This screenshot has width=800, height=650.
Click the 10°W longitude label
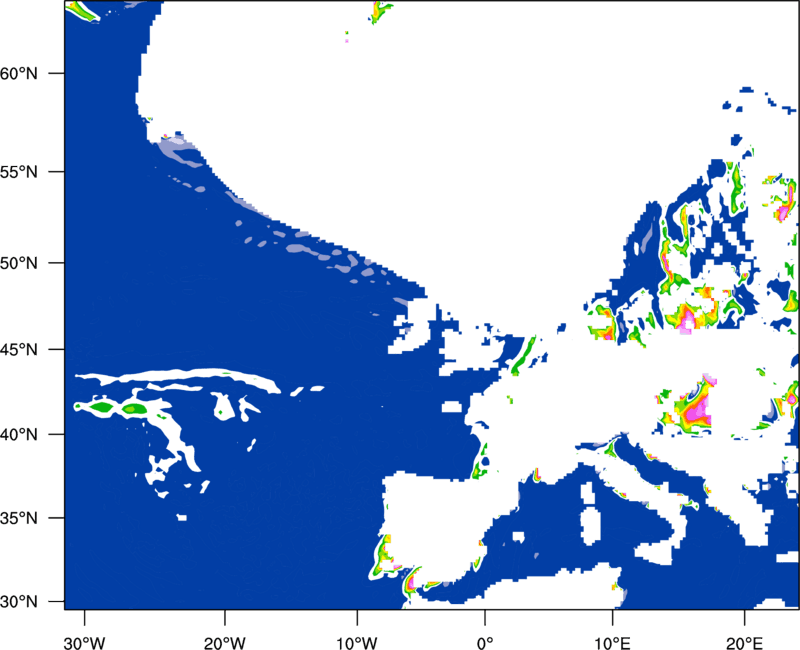(x=357, y=643)
